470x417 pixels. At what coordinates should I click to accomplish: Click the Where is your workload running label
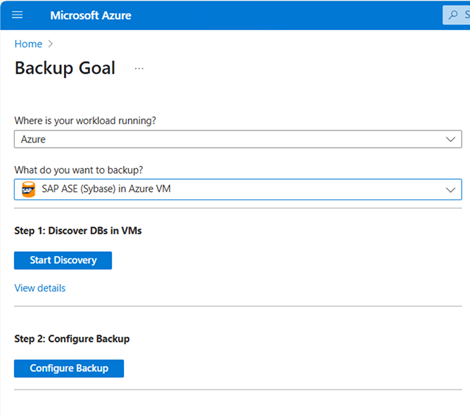tap(85, 120)
